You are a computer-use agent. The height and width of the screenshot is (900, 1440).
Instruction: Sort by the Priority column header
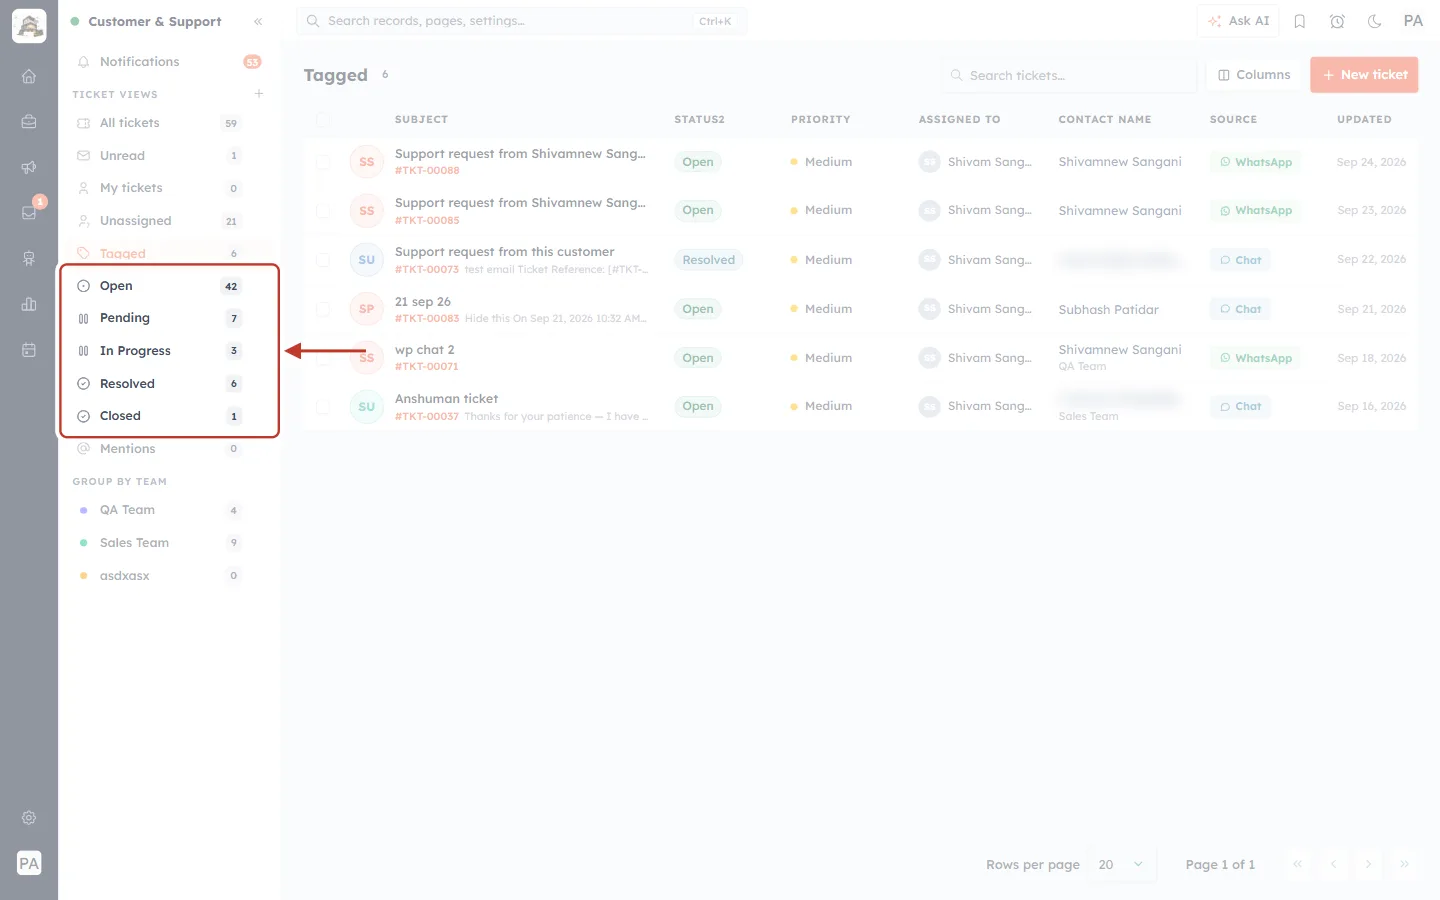[820, 120]
